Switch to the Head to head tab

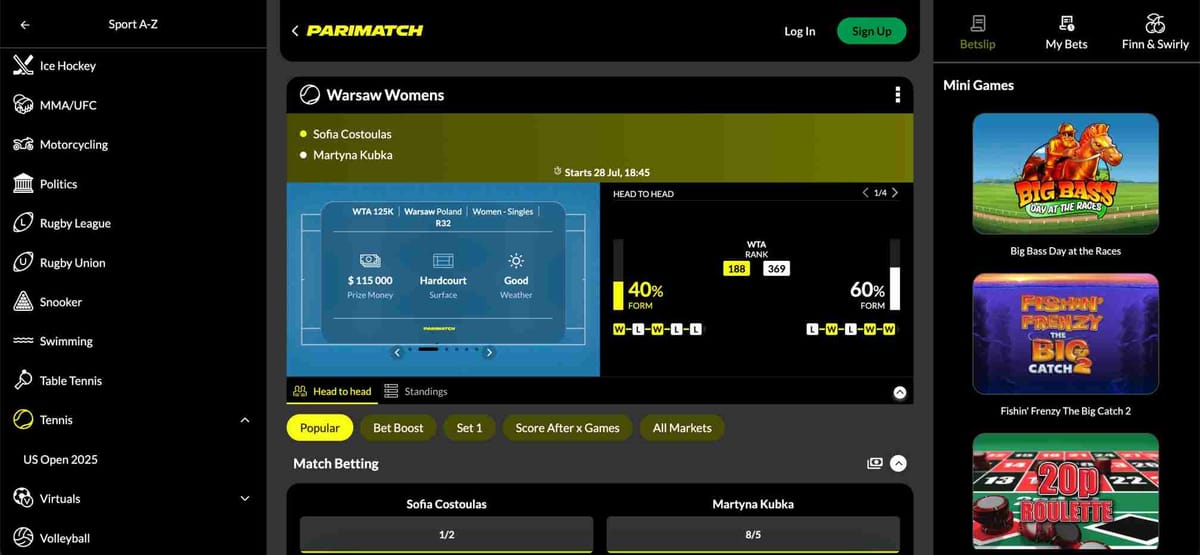point(332,391)
